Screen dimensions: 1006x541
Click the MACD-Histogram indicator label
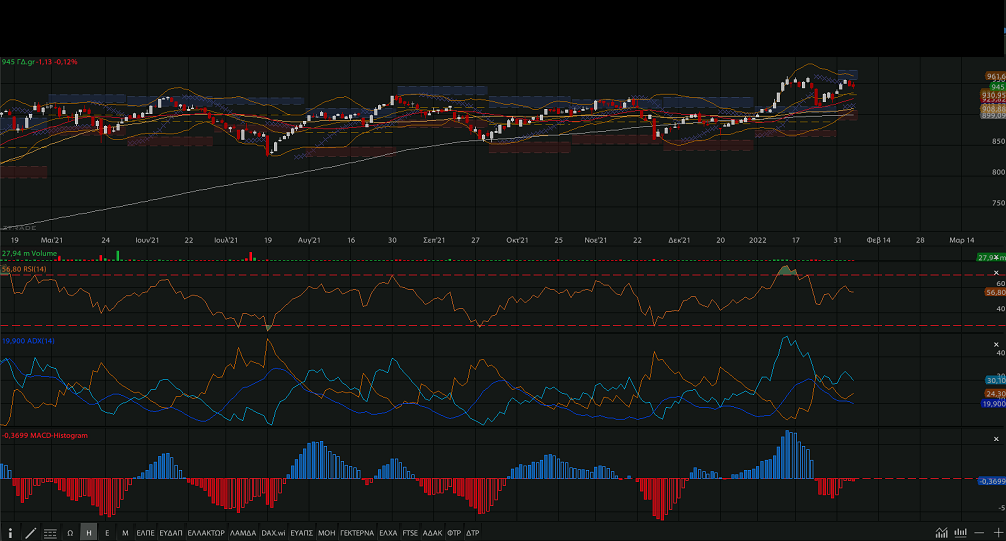tap(46, 435)
